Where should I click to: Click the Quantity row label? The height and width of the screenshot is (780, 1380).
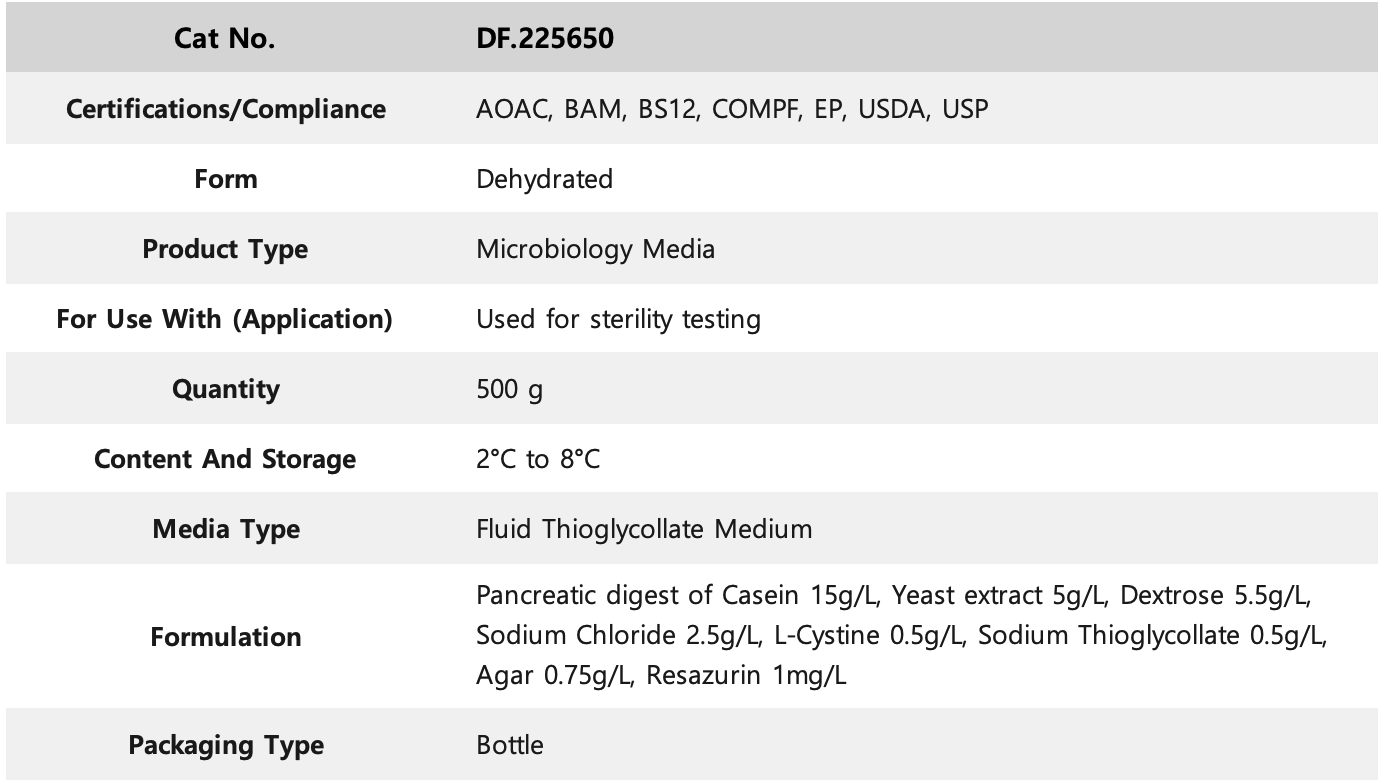pyautogui.click(x=226, y=389)
